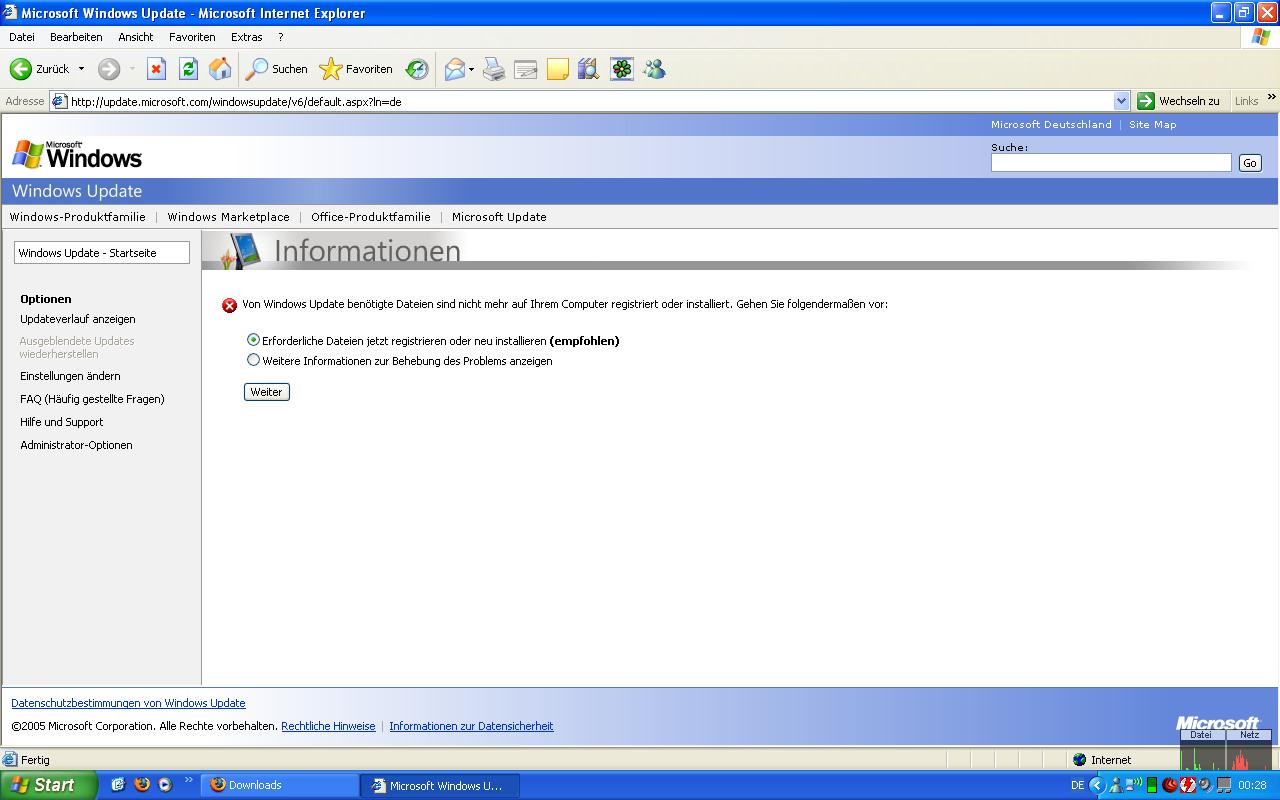The width and height of the screenshot is (1280, 800).
Task: Open Datenschutzbestimmungen von Windows Update link
Action: (x=128, y=703)
